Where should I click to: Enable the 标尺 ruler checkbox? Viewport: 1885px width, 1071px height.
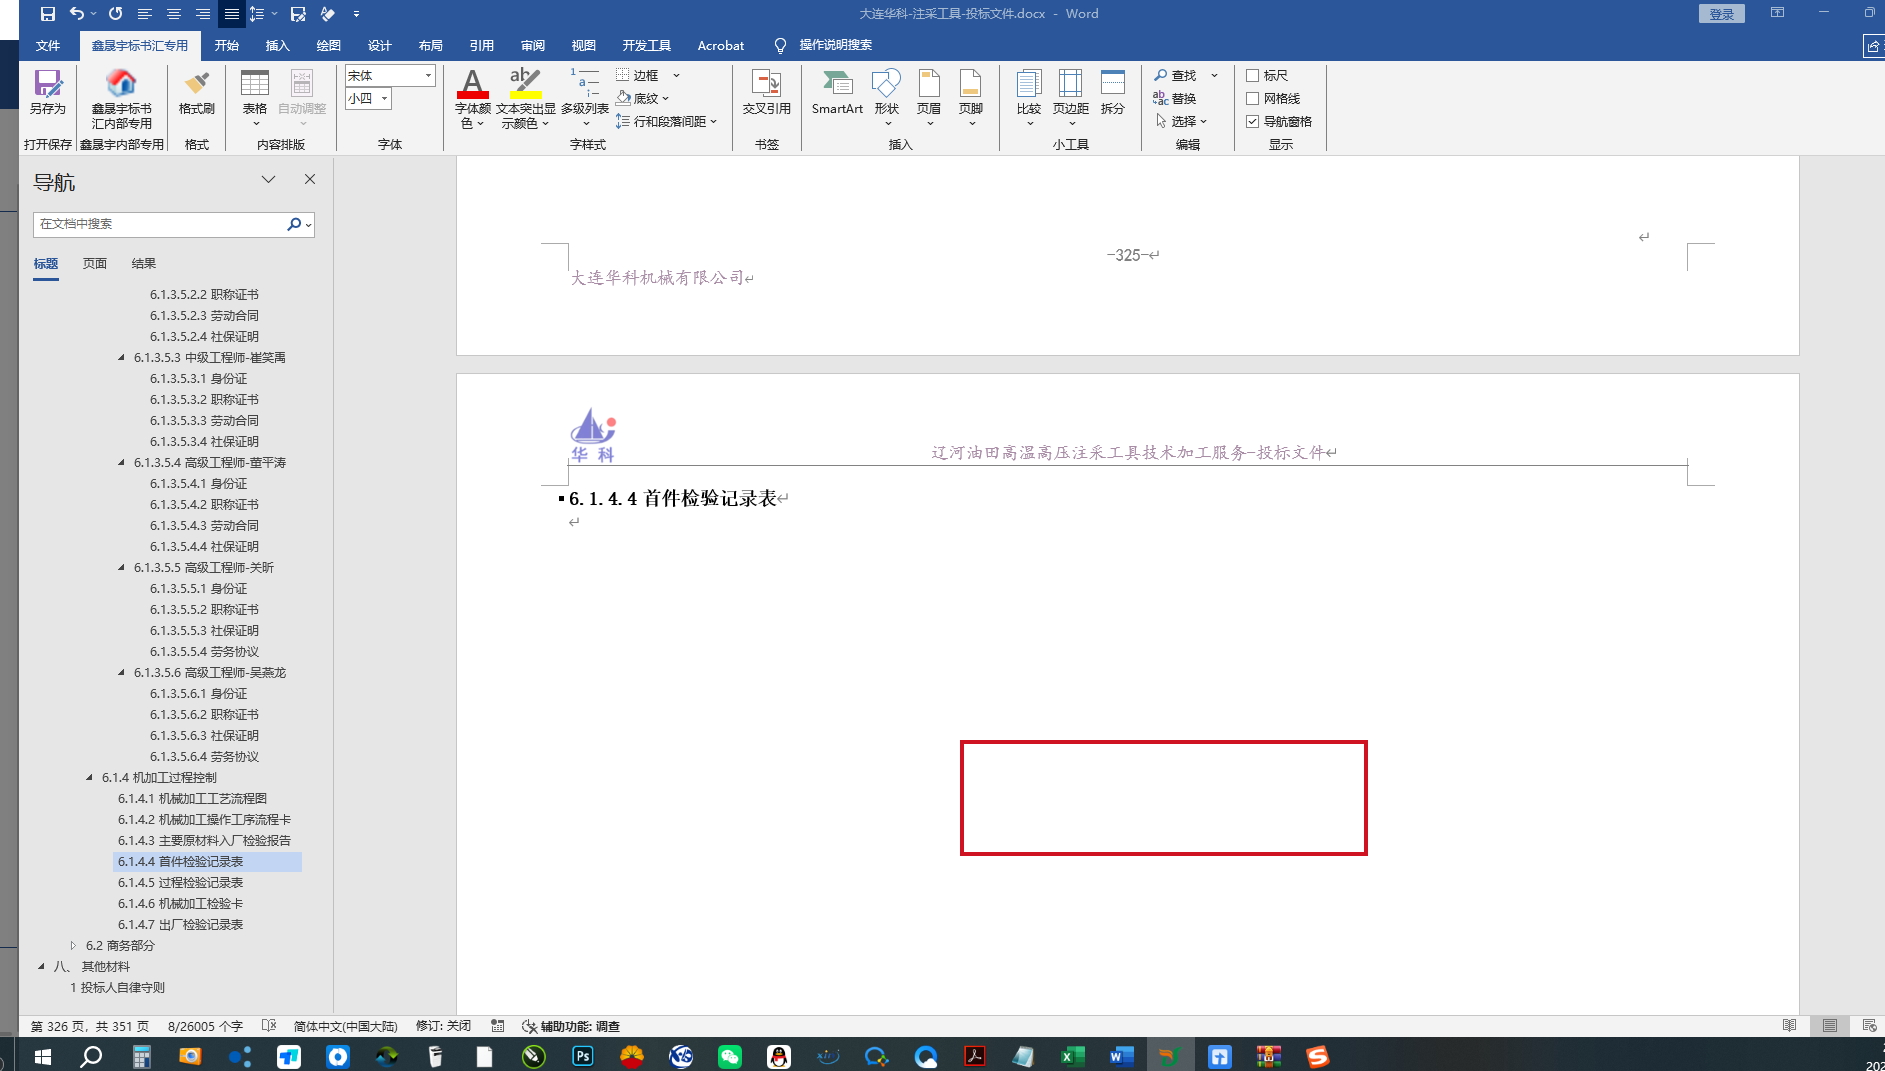point(1252,75)
